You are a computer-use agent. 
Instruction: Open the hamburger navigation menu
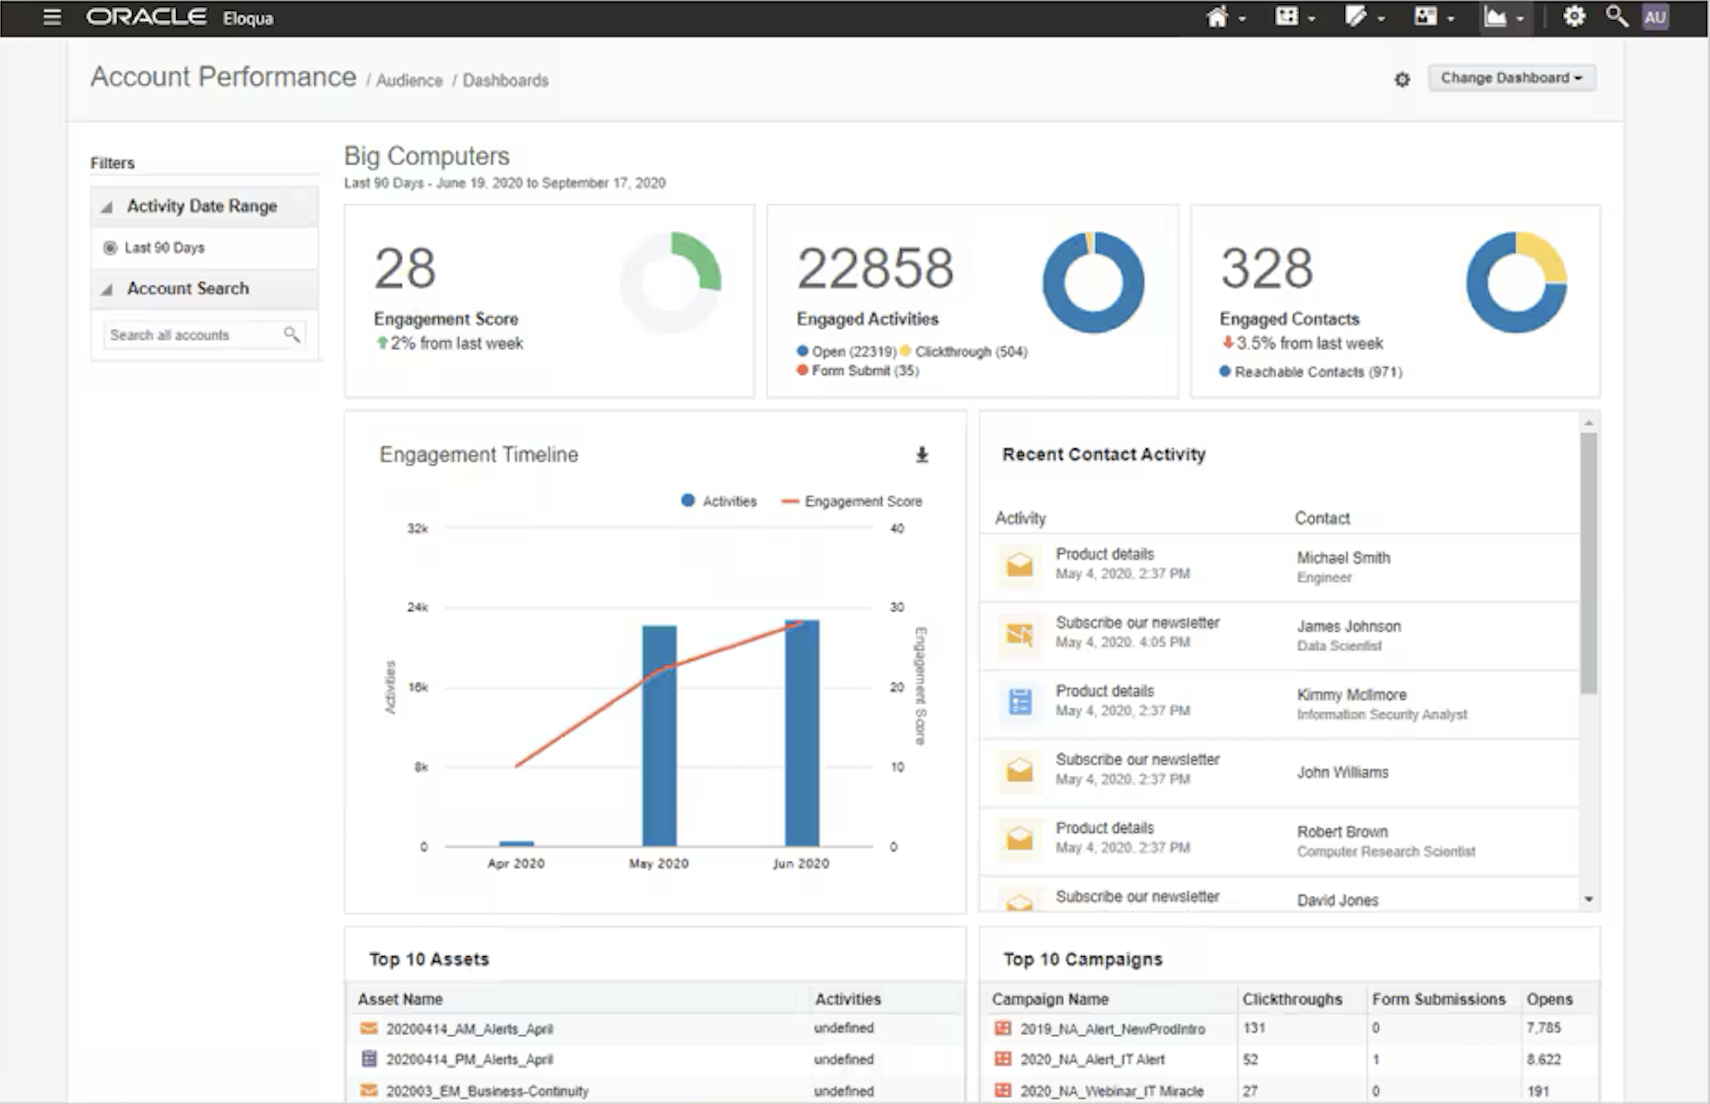click(x=52, y=17)
